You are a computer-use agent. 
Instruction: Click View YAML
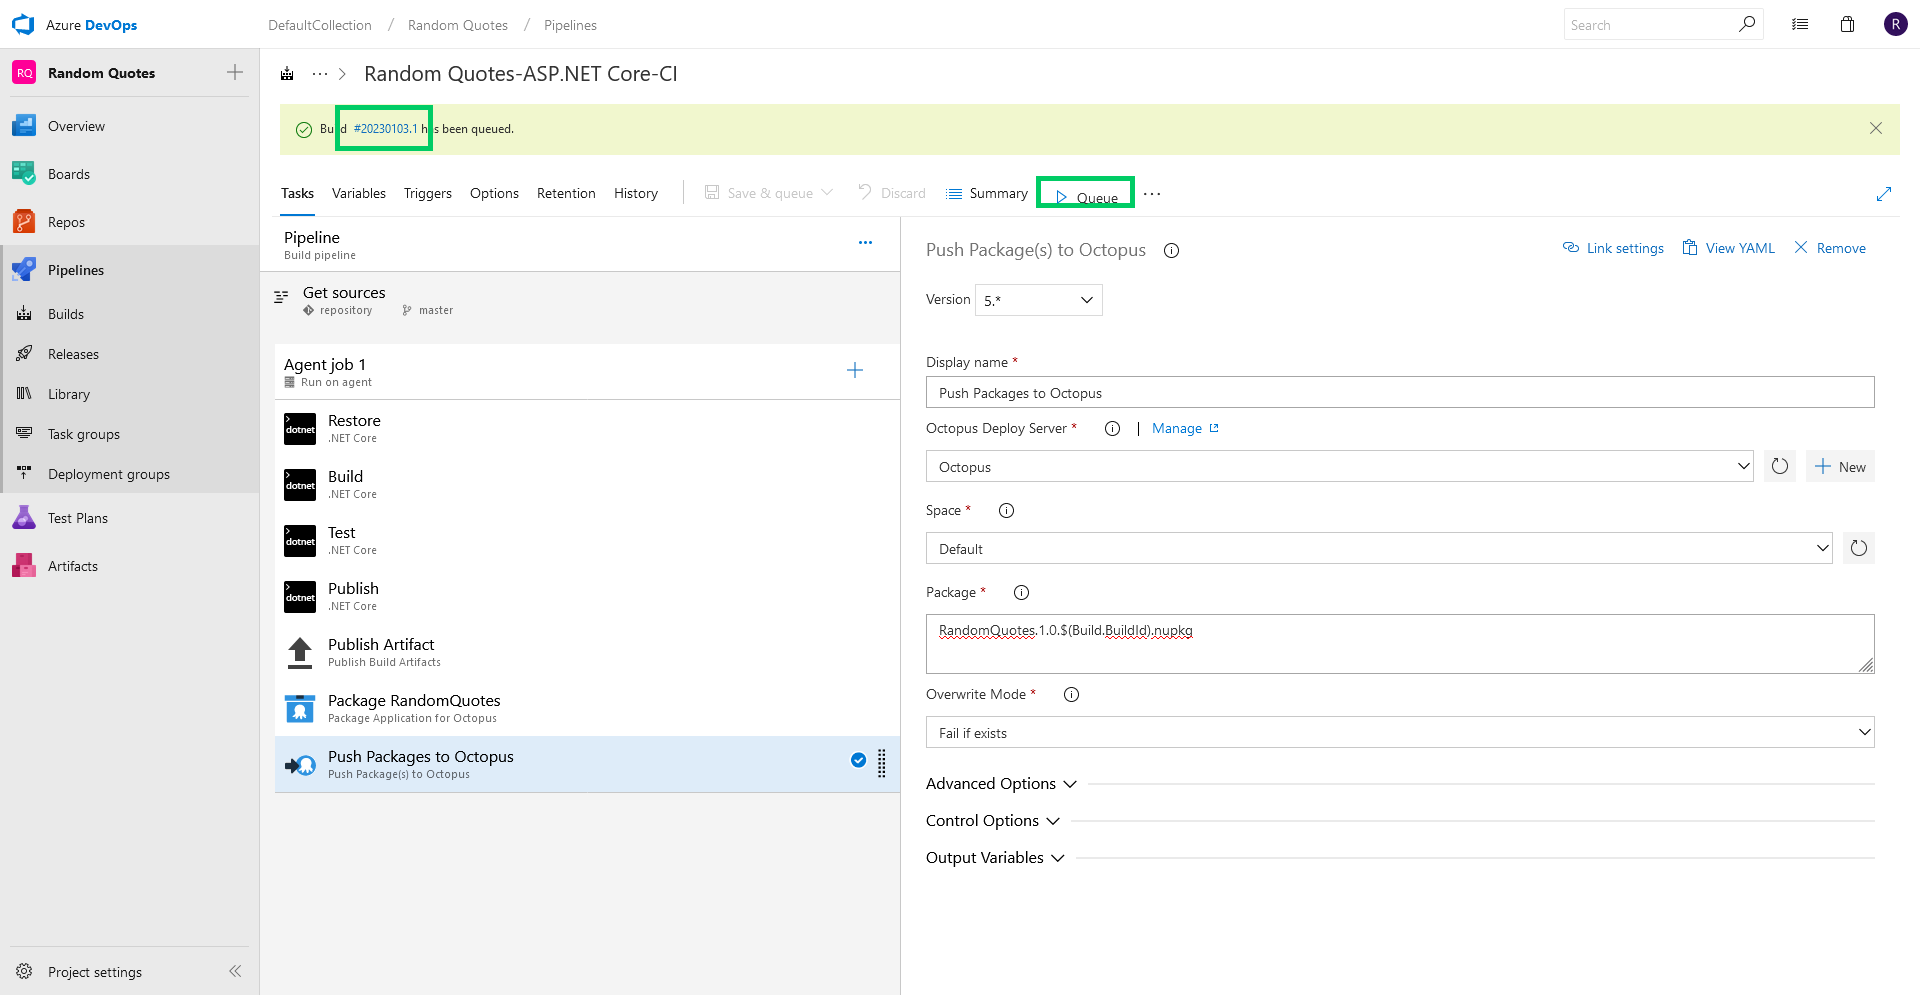(x=1729, y=248)
